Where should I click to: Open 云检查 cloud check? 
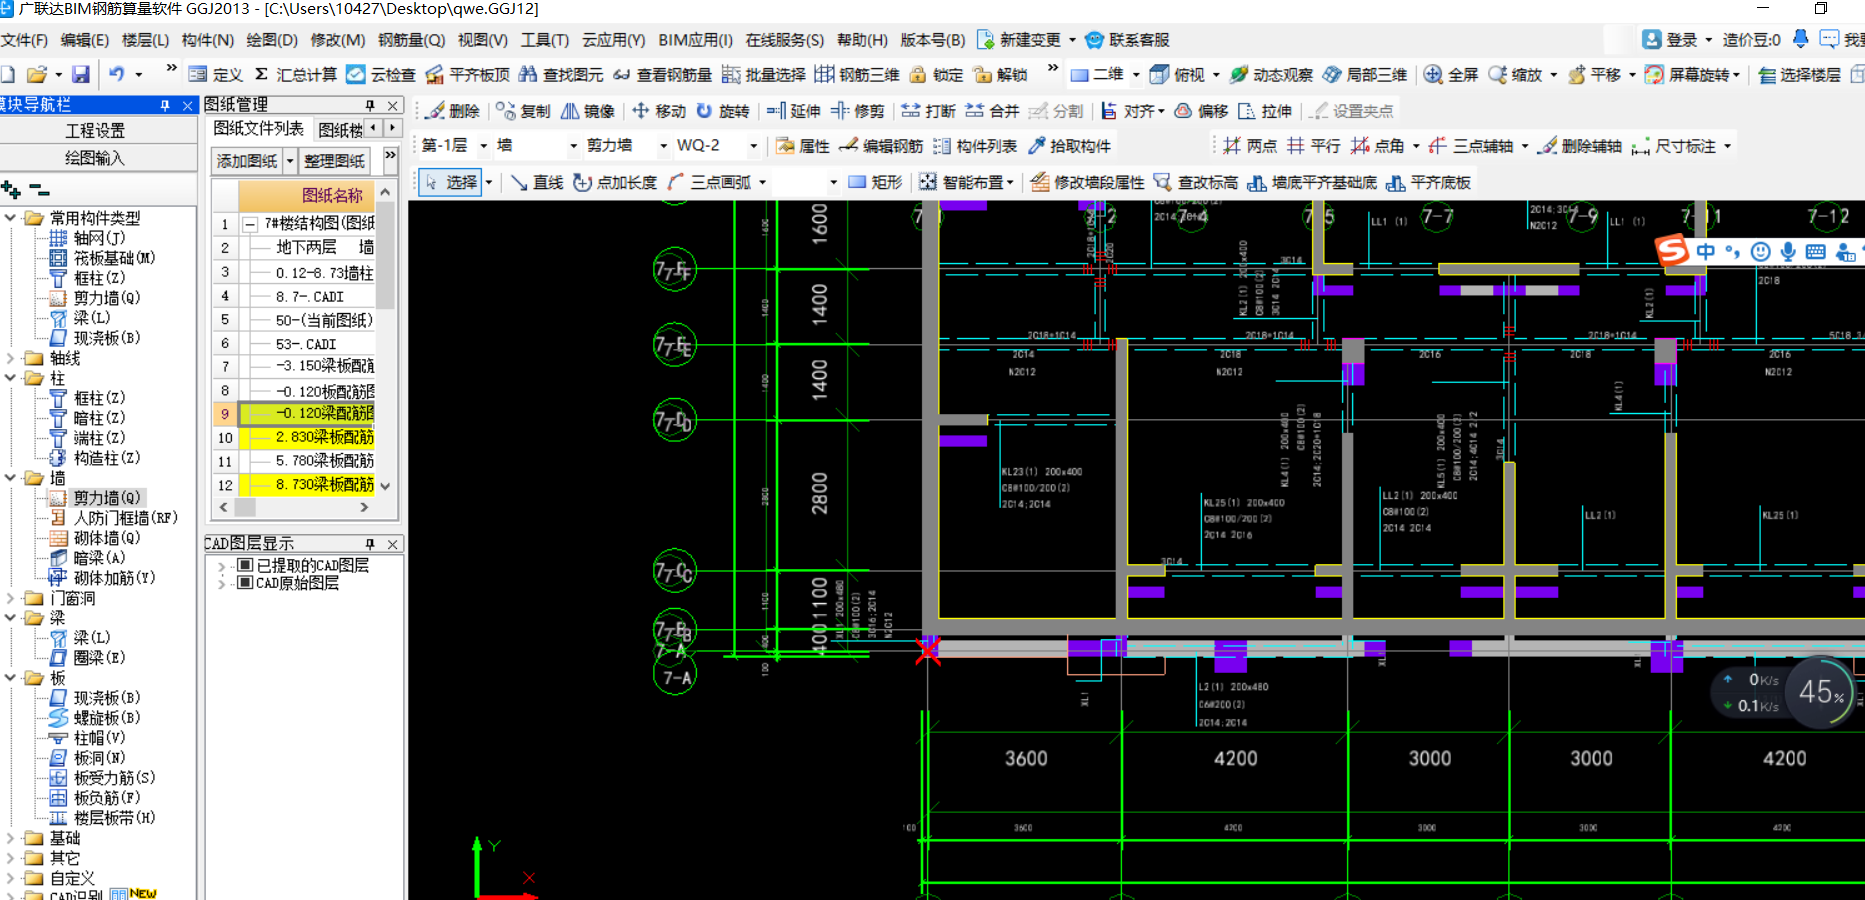(x=381, y=74)
